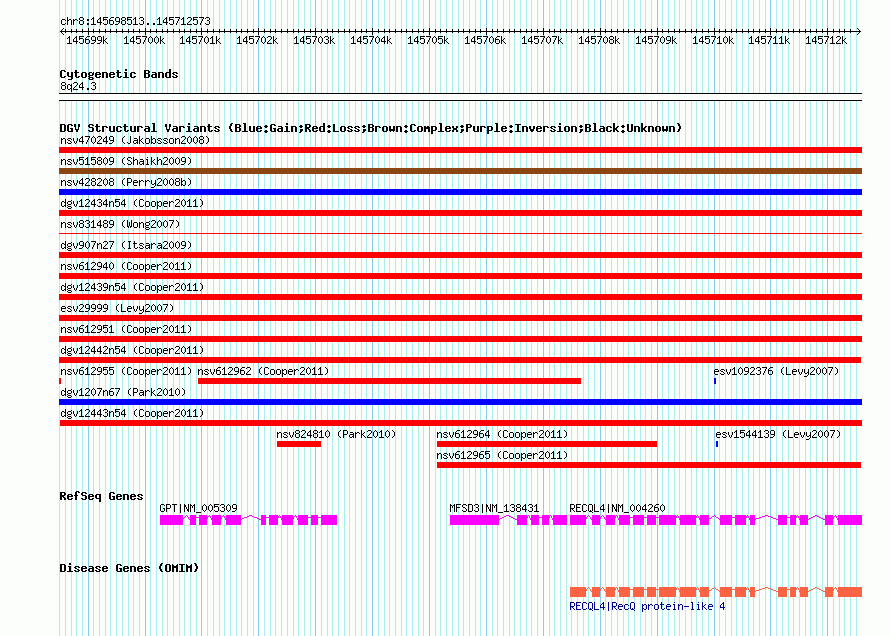Open variant dgv907n27 (Itsara2009) label
This screenshot has height=636, width=890.
coord(126,245)
